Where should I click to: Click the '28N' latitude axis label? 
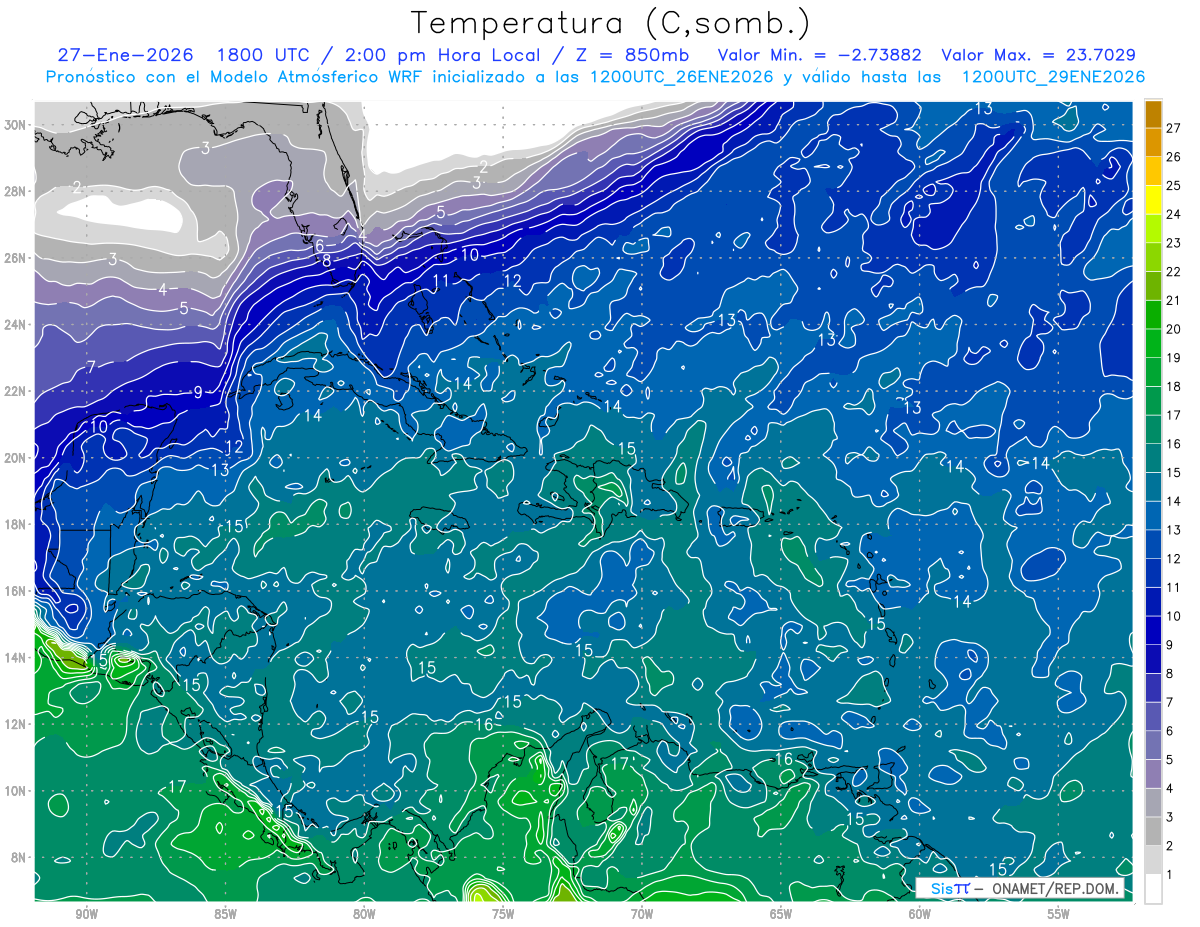click(x=14, y=191)
